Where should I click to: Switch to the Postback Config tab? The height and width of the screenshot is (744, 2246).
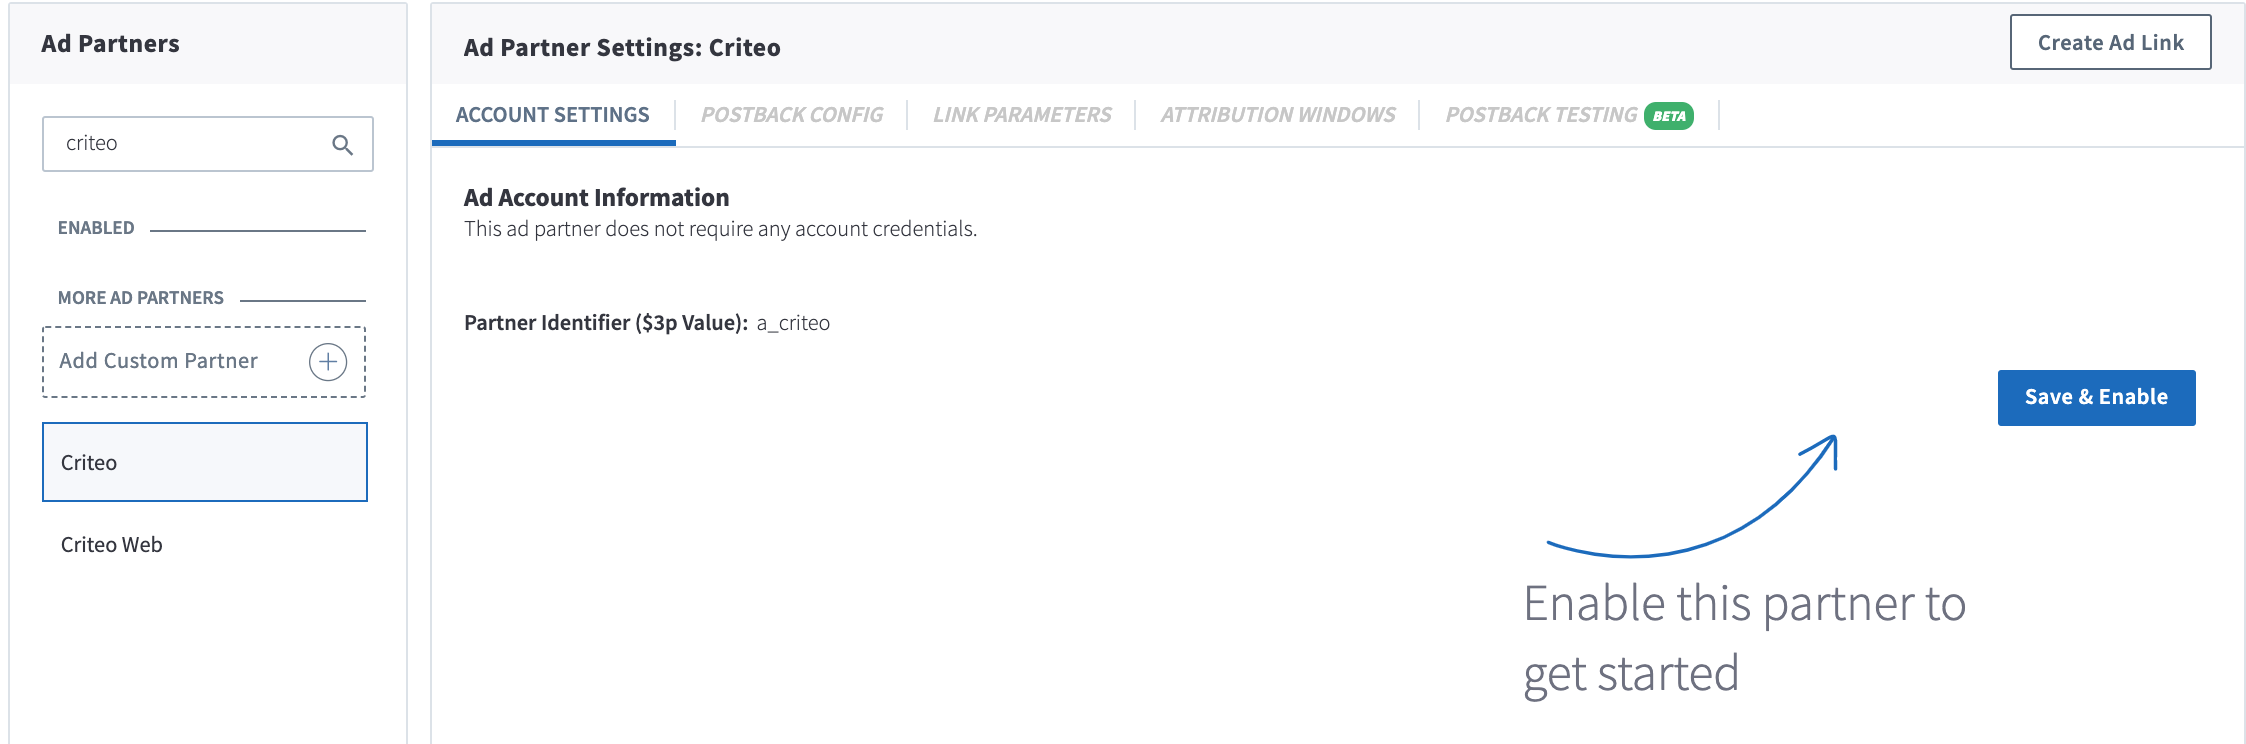(792, 115)
